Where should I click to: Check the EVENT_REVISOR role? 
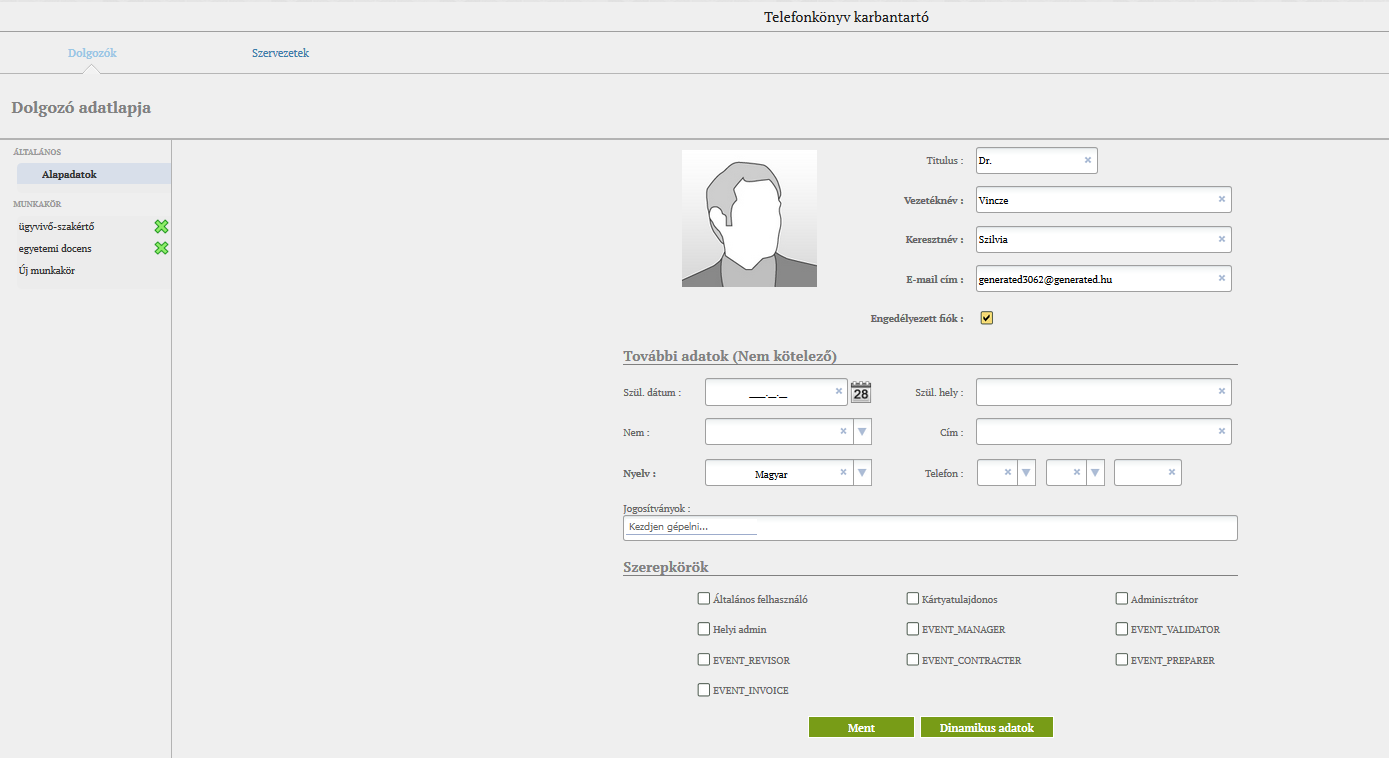(703, 660)
